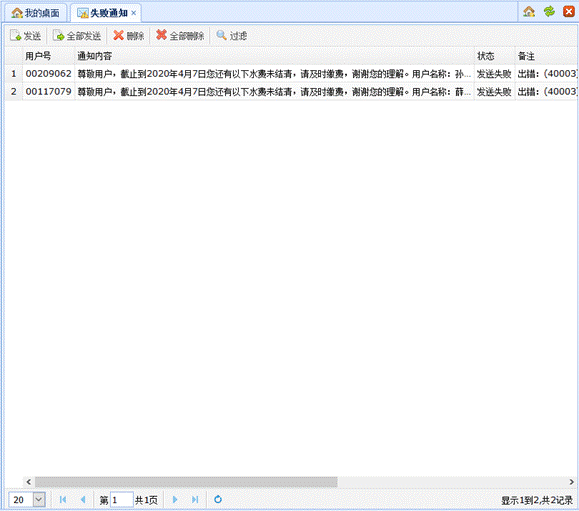Click the green refresh arrows icon
Image resolution: width=579 pixels, height=511 pixels.
[549, 12]
